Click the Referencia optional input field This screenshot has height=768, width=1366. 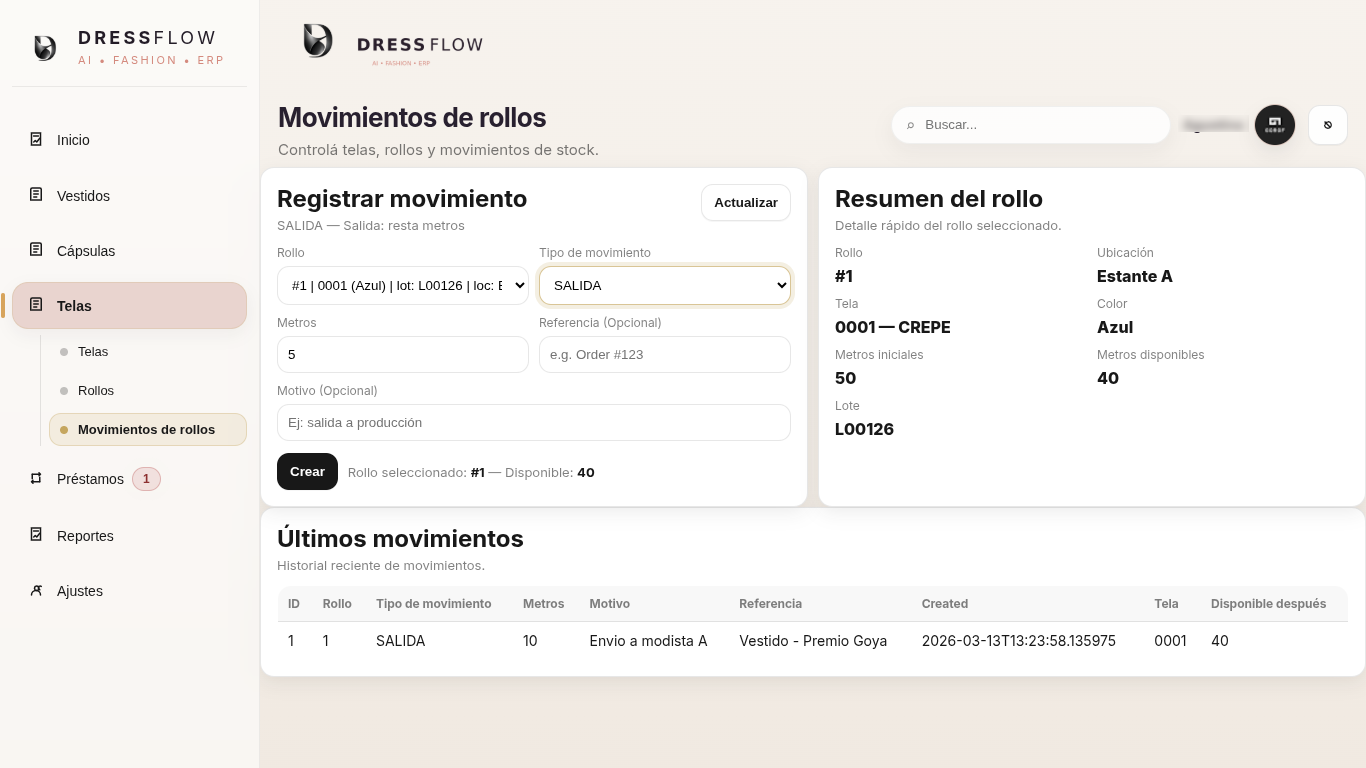pos(664,354)
